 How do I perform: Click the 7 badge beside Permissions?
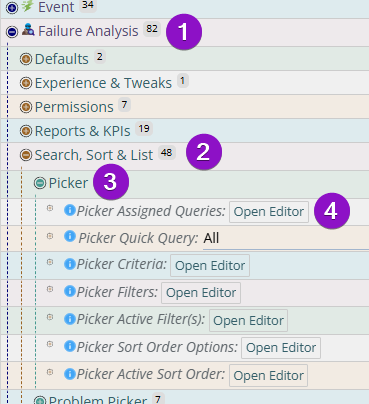tap(124, 105)
